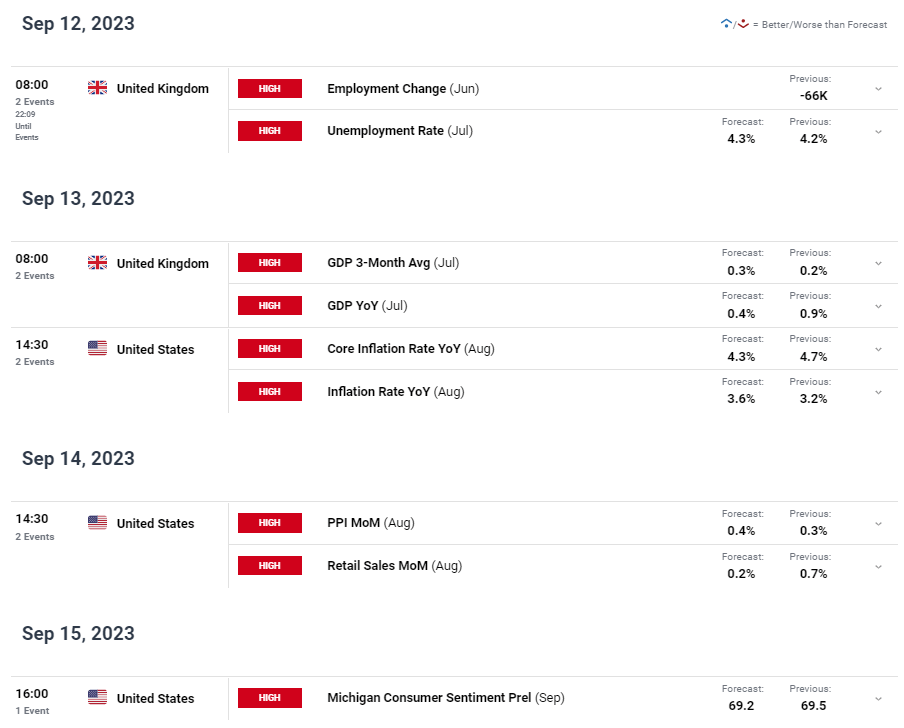Image resolution: width=904 pixels, height=728 pixels.
Task: Click the UK flag beside the Sep 12 events
Action: point(97,88)
